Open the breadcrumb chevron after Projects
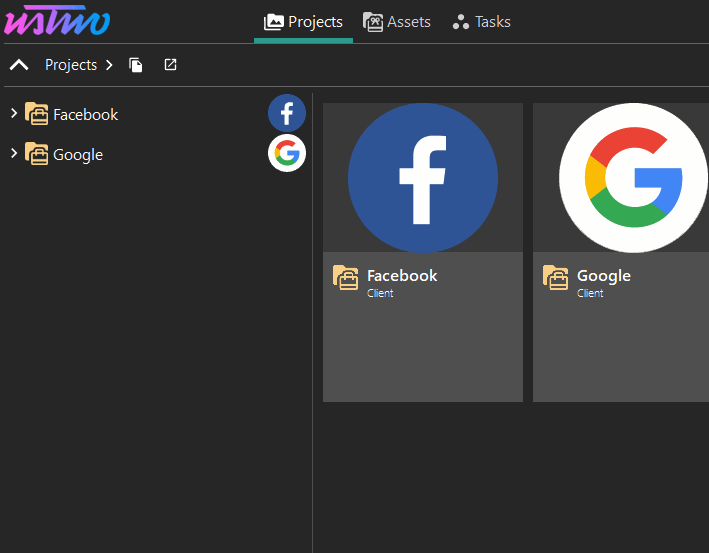The image size is (709, 553). click(109, 65)
